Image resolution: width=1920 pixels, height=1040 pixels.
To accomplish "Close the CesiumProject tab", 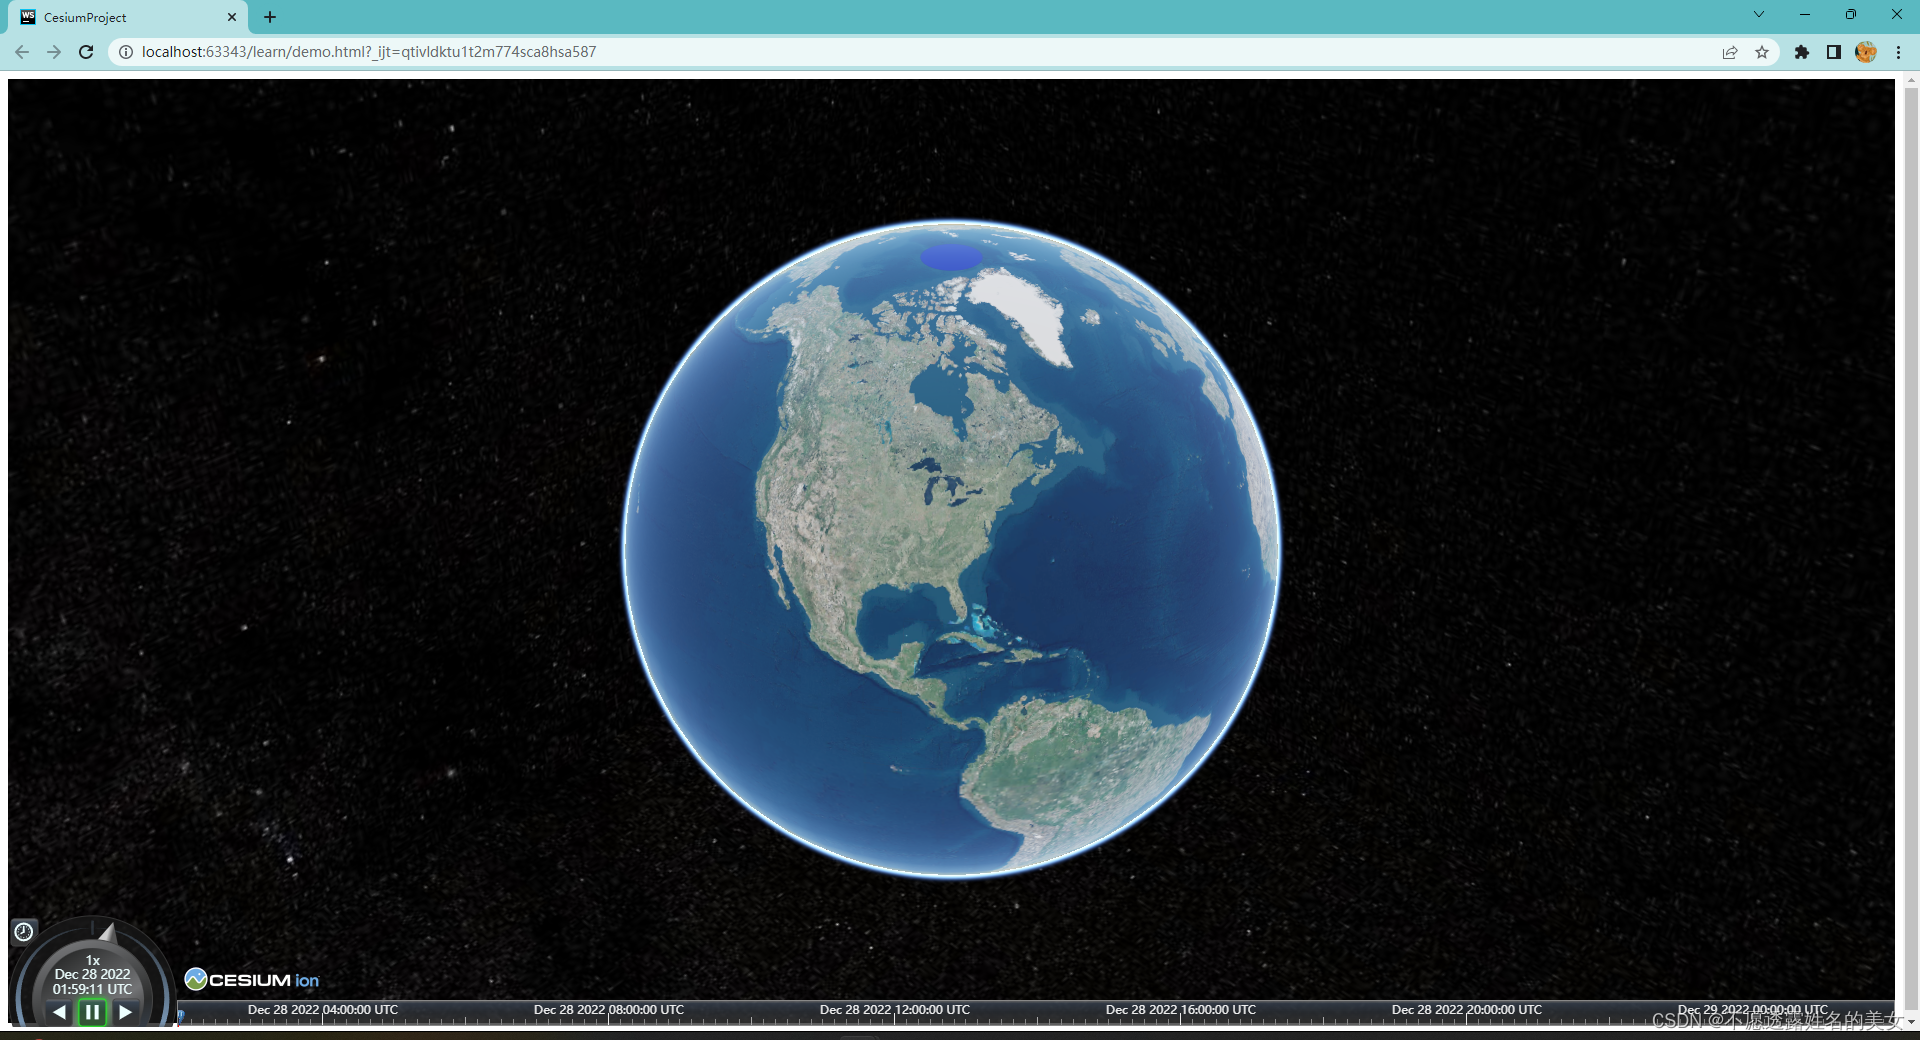I will point(232,17).
